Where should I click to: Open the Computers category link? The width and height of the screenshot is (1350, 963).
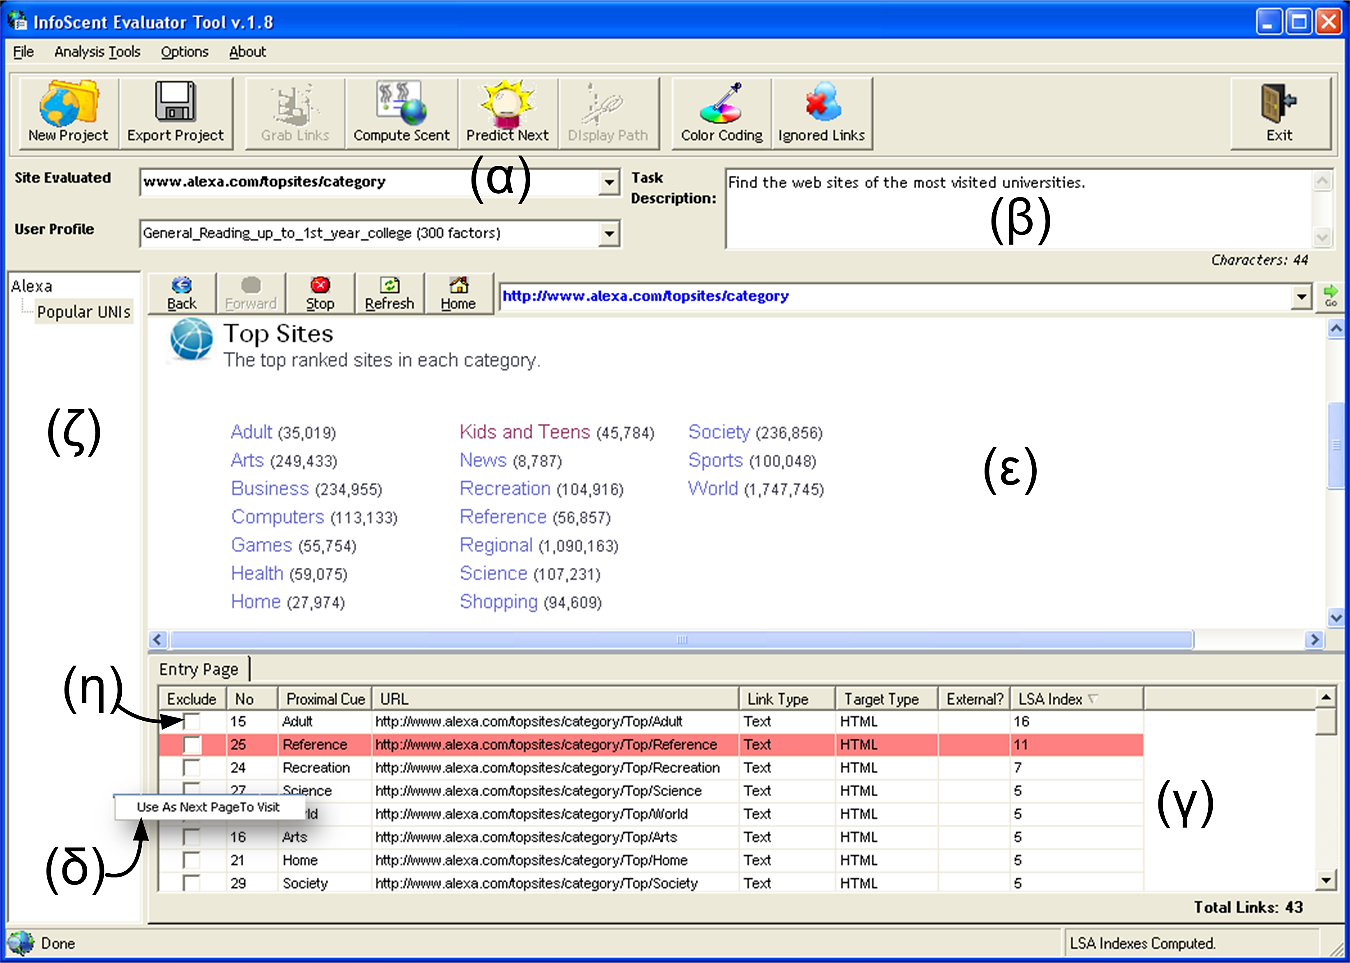coord(278,517)
